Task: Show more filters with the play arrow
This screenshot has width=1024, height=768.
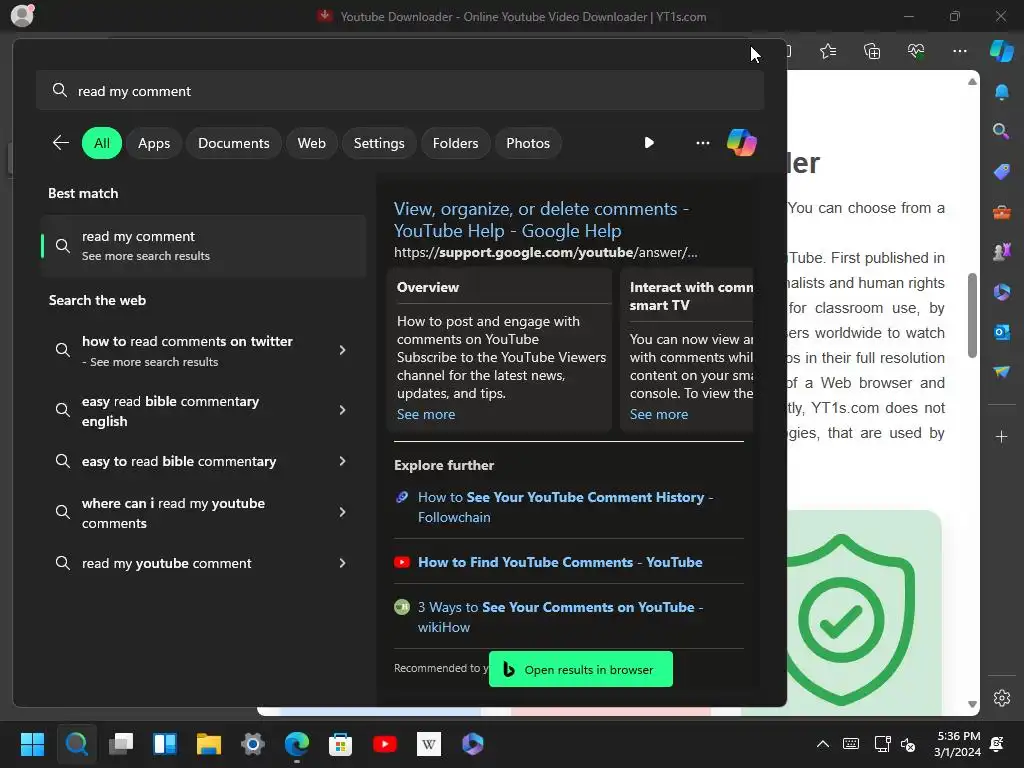Action: [x=648, y=143]
